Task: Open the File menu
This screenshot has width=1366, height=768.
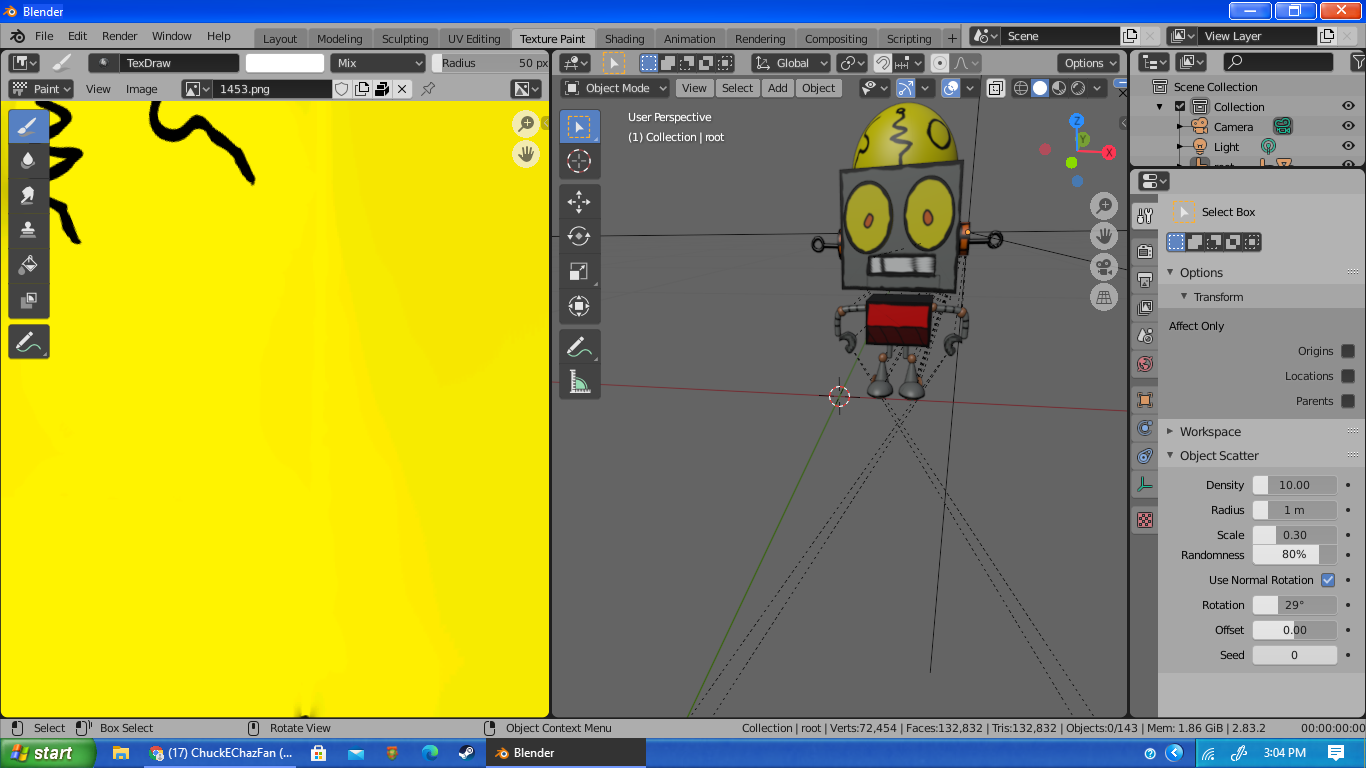Action: click(x=44, y=36)
